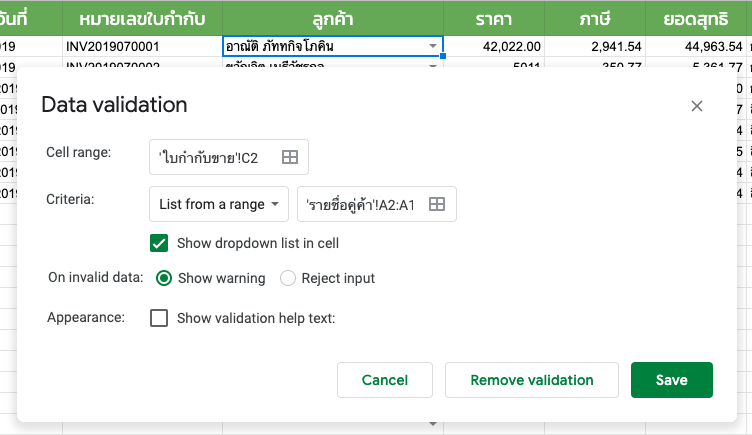The width and height of the screenshot is (752, 435).
Task: Click the cell range grid selector icon
Action: pyautogui.click(x=290, y=157)
